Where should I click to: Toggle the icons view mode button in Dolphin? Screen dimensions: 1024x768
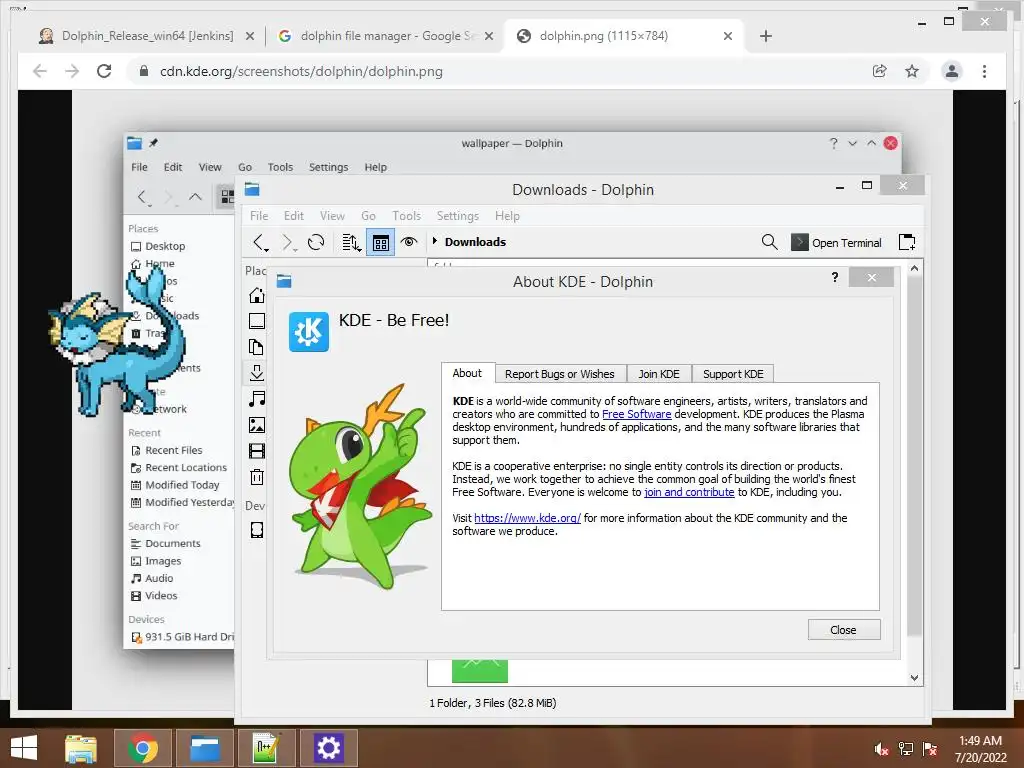(381, 243)
